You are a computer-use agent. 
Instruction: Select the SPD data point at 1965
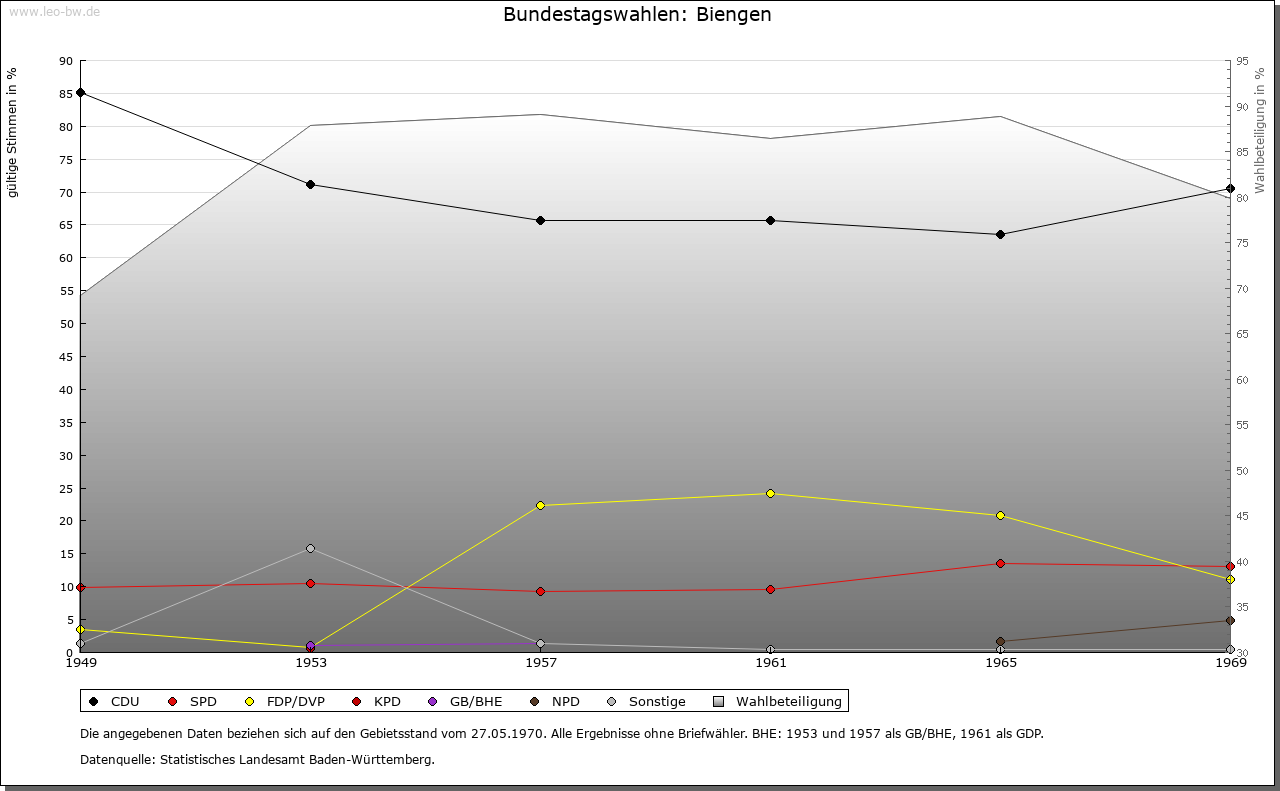coord(1000,563)
